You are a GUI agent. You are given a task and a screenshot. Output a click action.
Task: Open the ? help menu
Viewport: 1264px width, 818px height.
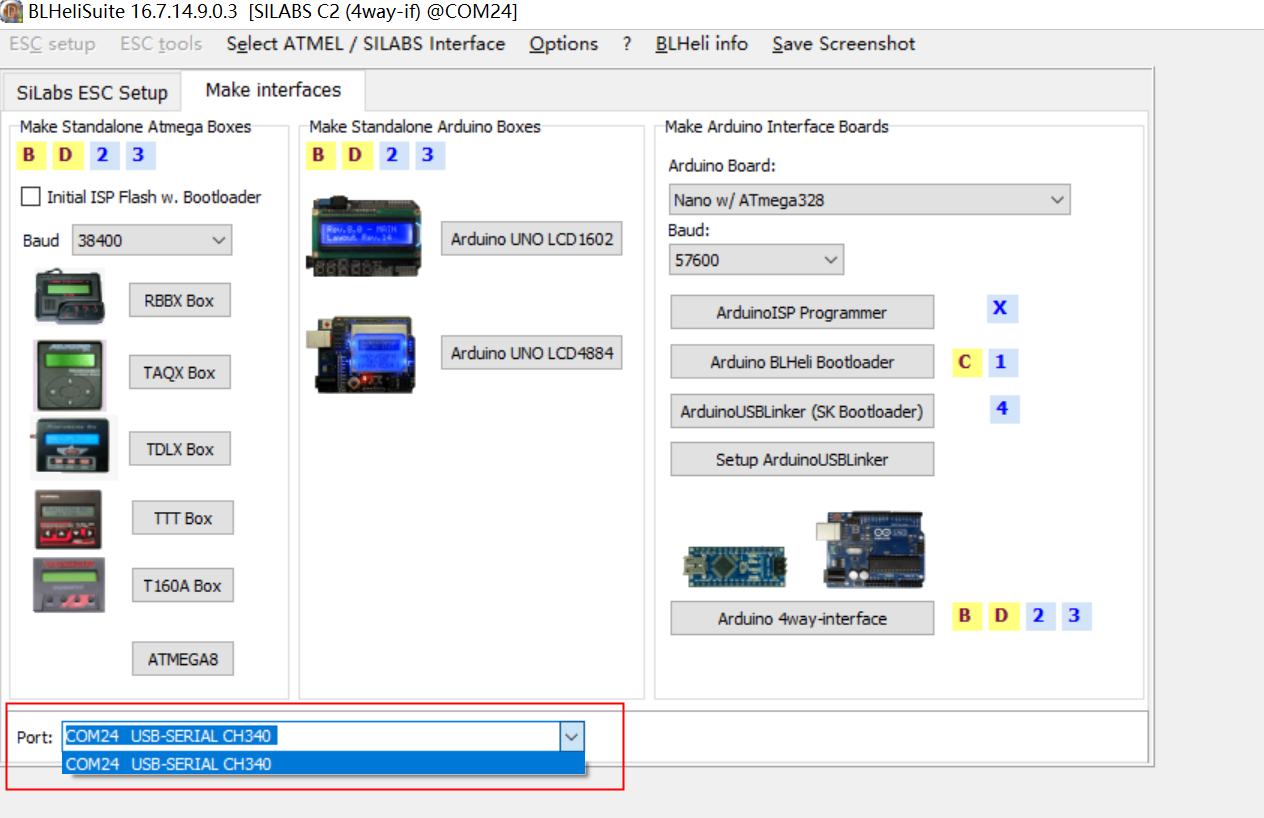click(x=627, y=44)
